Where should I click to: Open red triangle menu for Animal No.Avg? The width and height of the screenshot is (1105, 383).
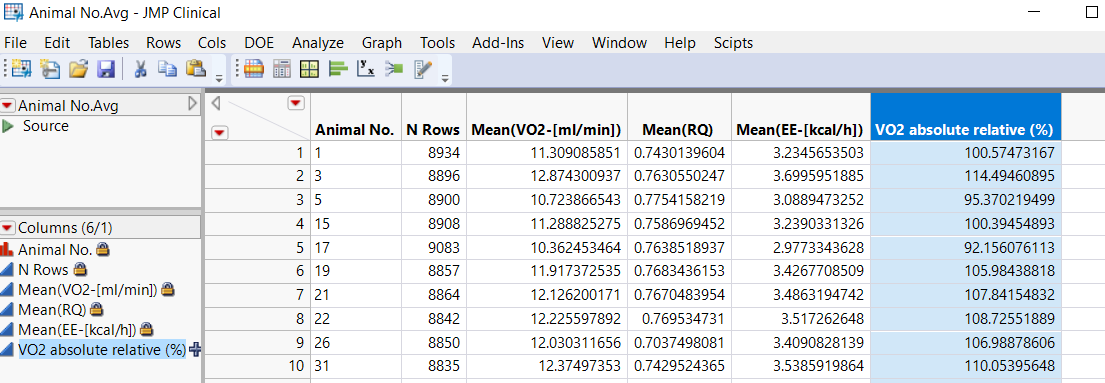coord(8,106)
